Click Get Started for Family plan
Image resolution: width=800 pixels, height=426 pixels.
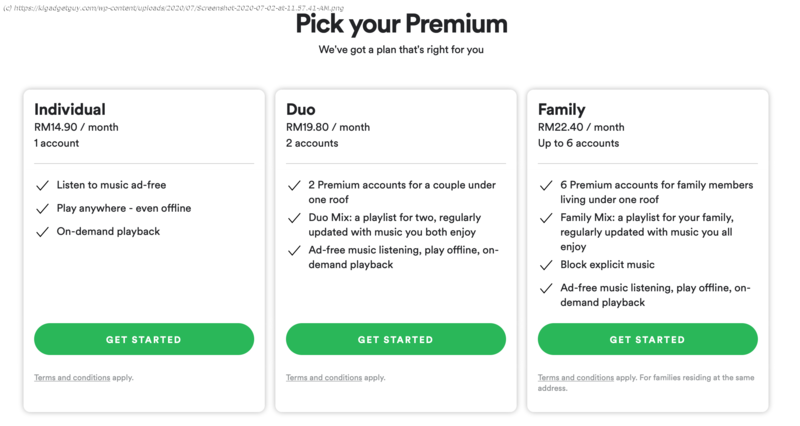point(647,339)
